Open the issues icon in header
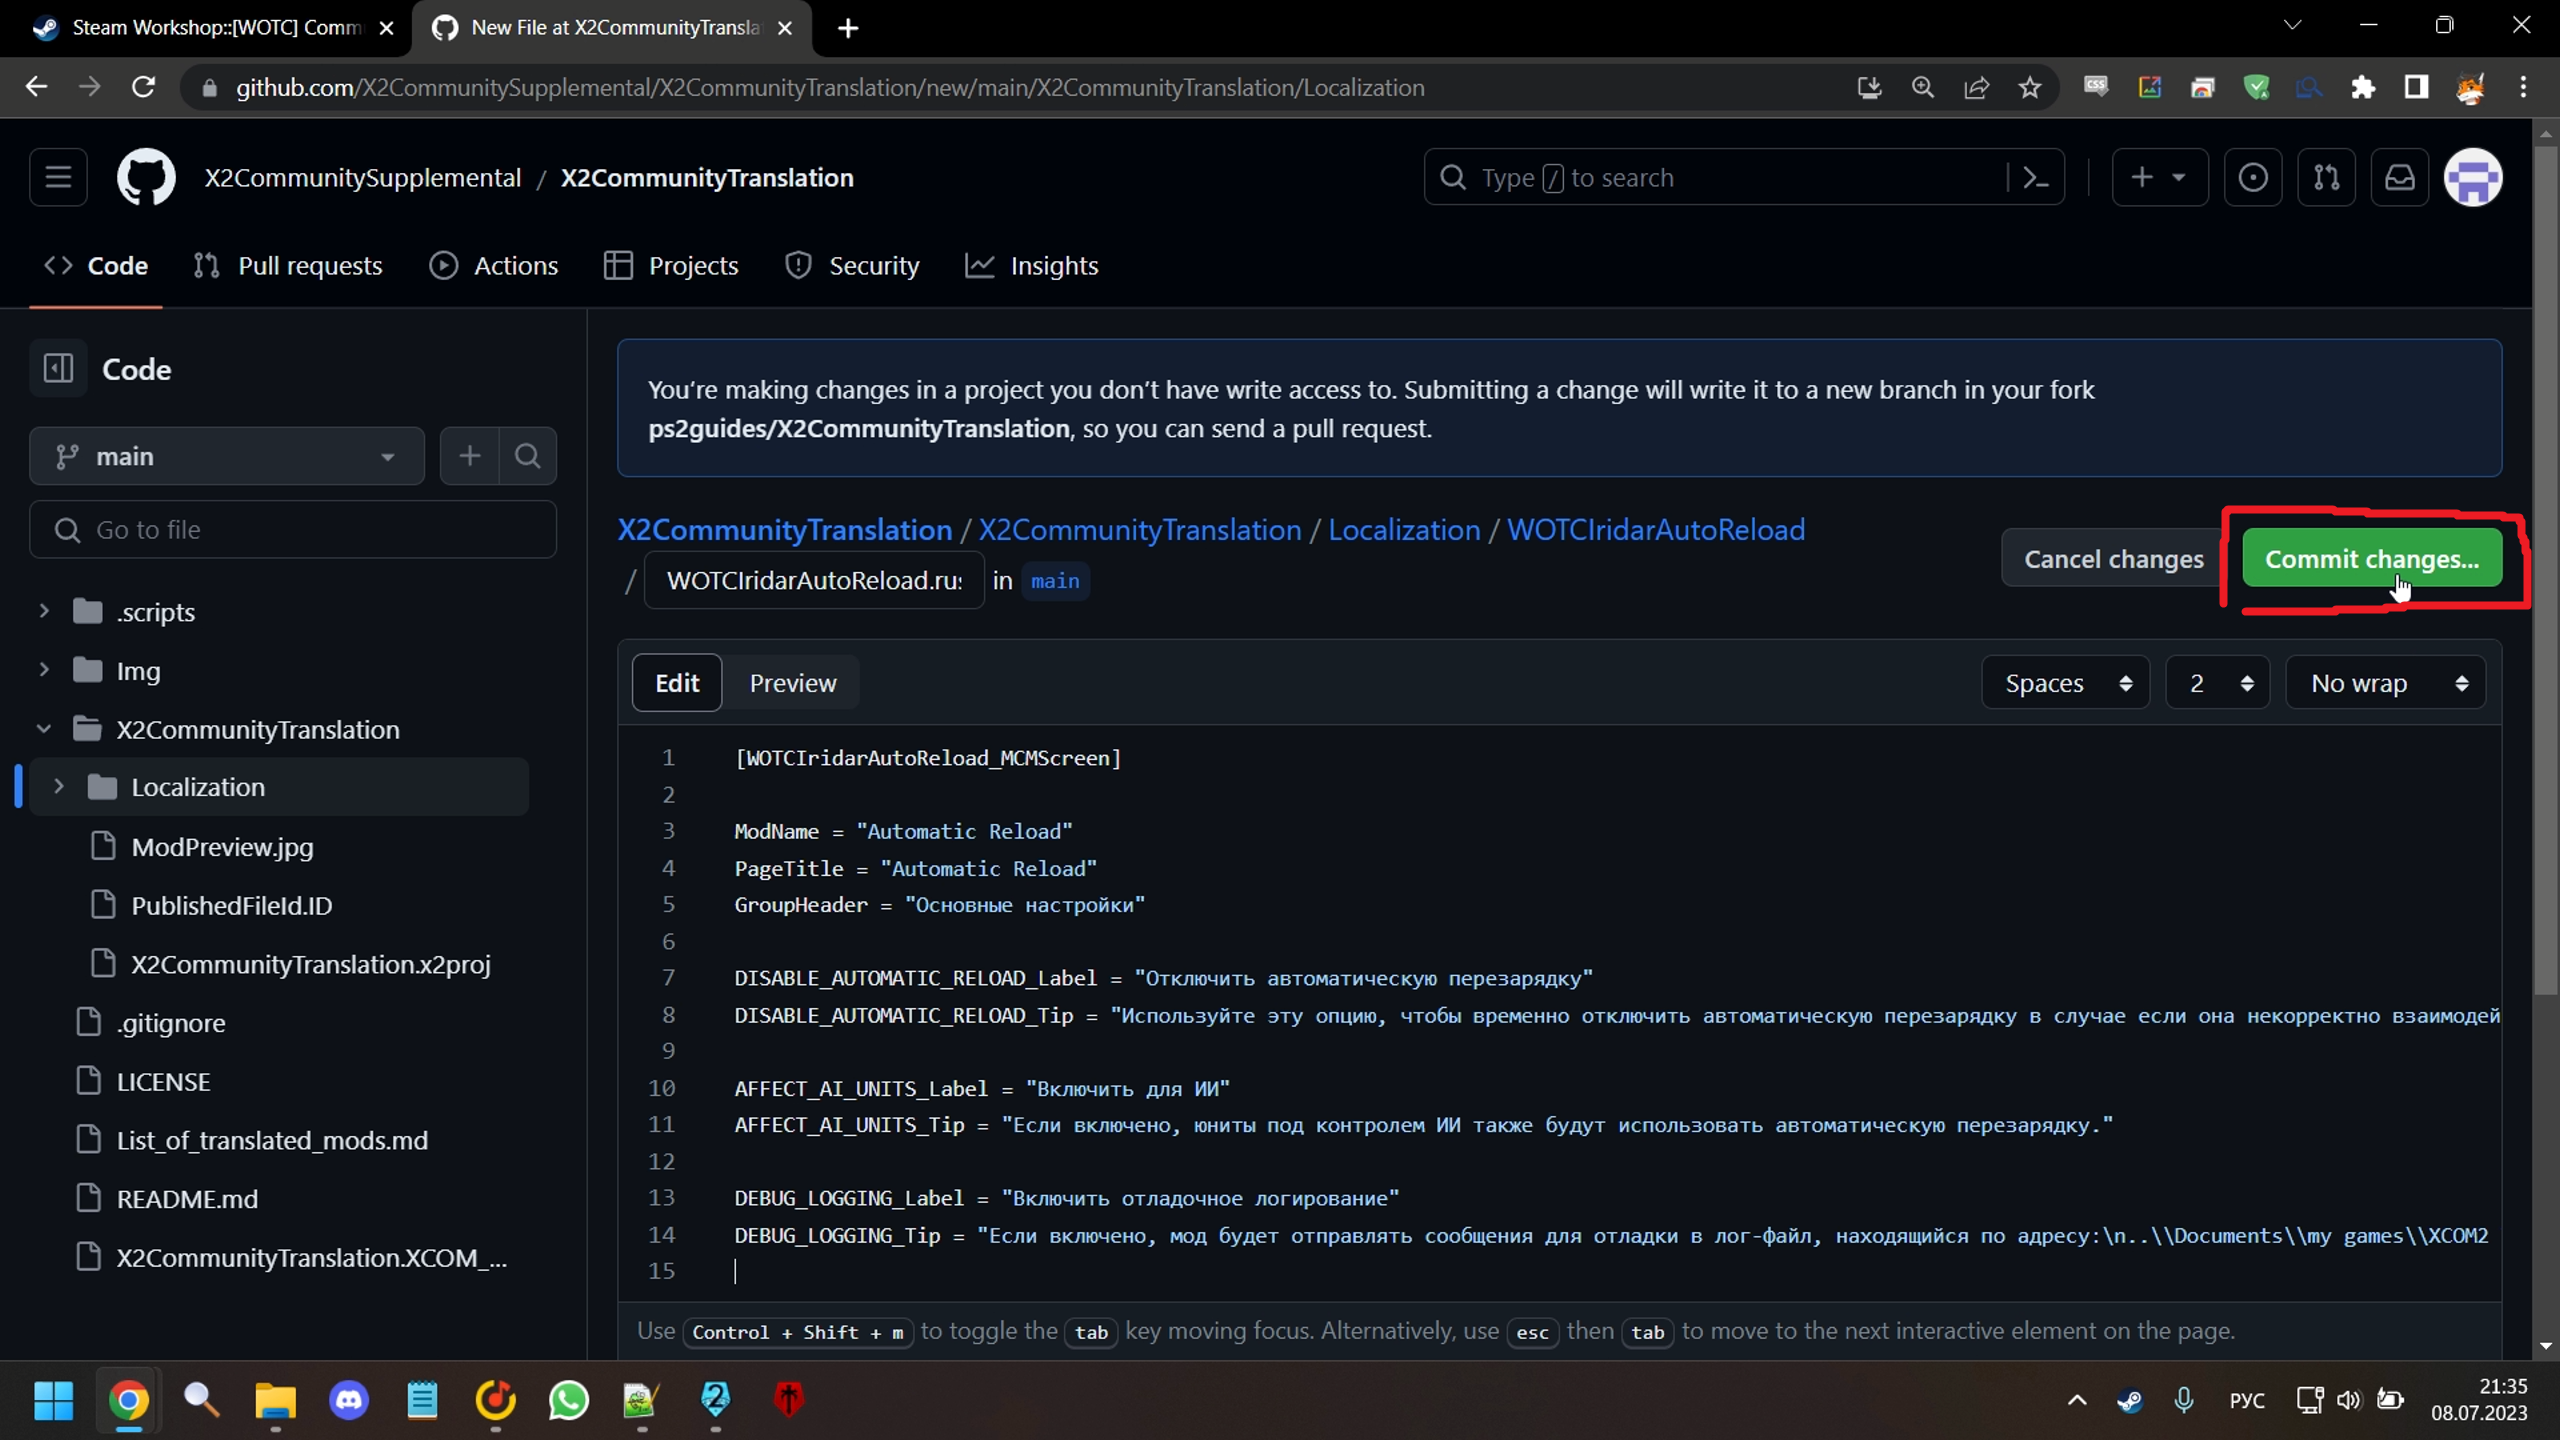Image resolution: width=2560 pixels, height=1440 pixels. coord(2252,178)
